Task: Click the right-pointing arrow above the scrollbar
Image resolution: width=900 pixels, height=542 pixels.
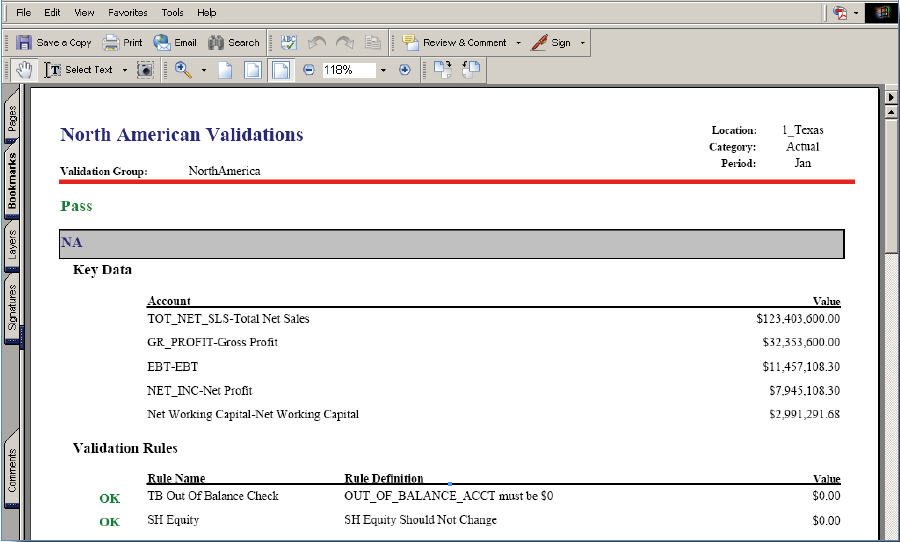Action: pyautogui.click(x=891, y=97)
